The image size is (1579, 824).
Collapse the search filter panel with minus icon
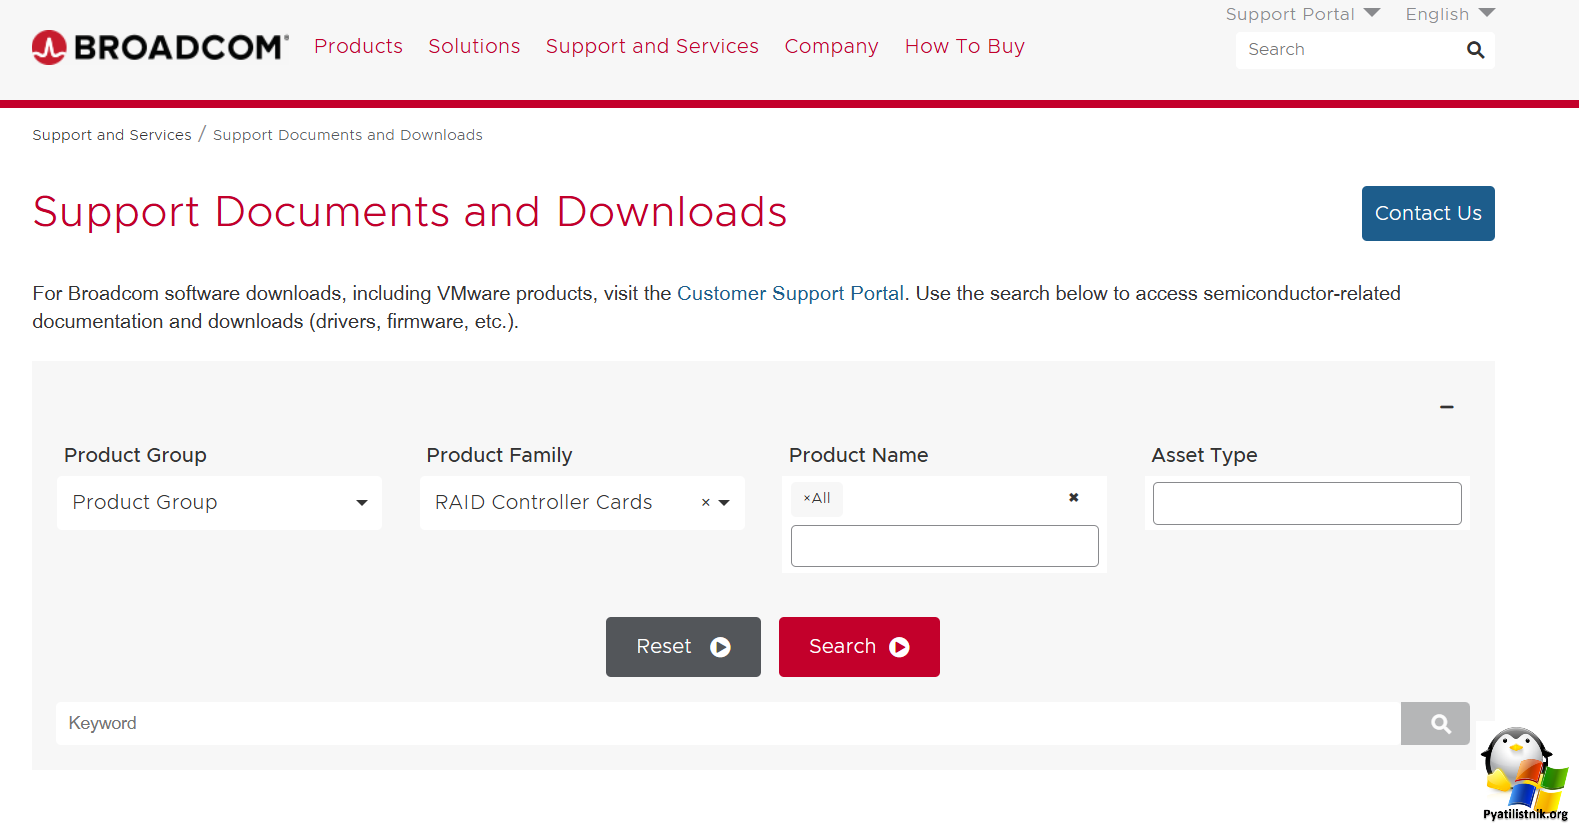click(1446, 407)
